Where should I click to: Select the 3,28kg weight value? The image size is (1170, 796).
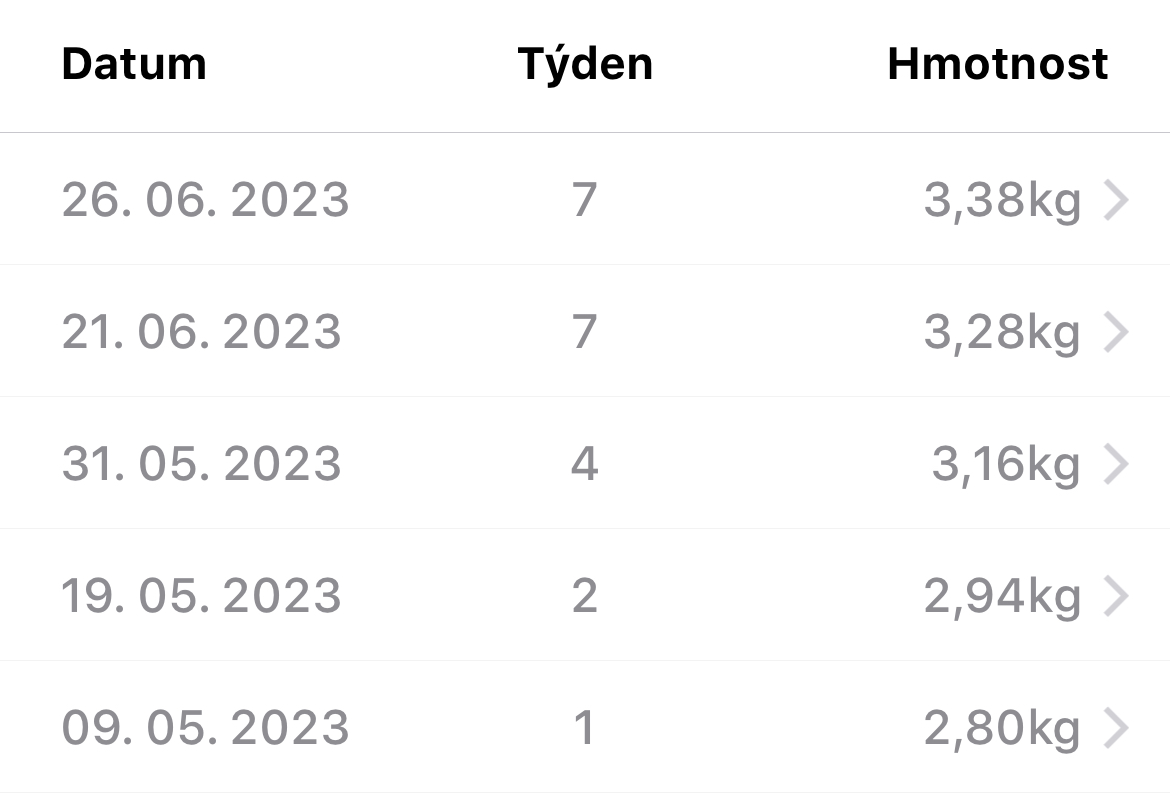(x=1002, y=333)
